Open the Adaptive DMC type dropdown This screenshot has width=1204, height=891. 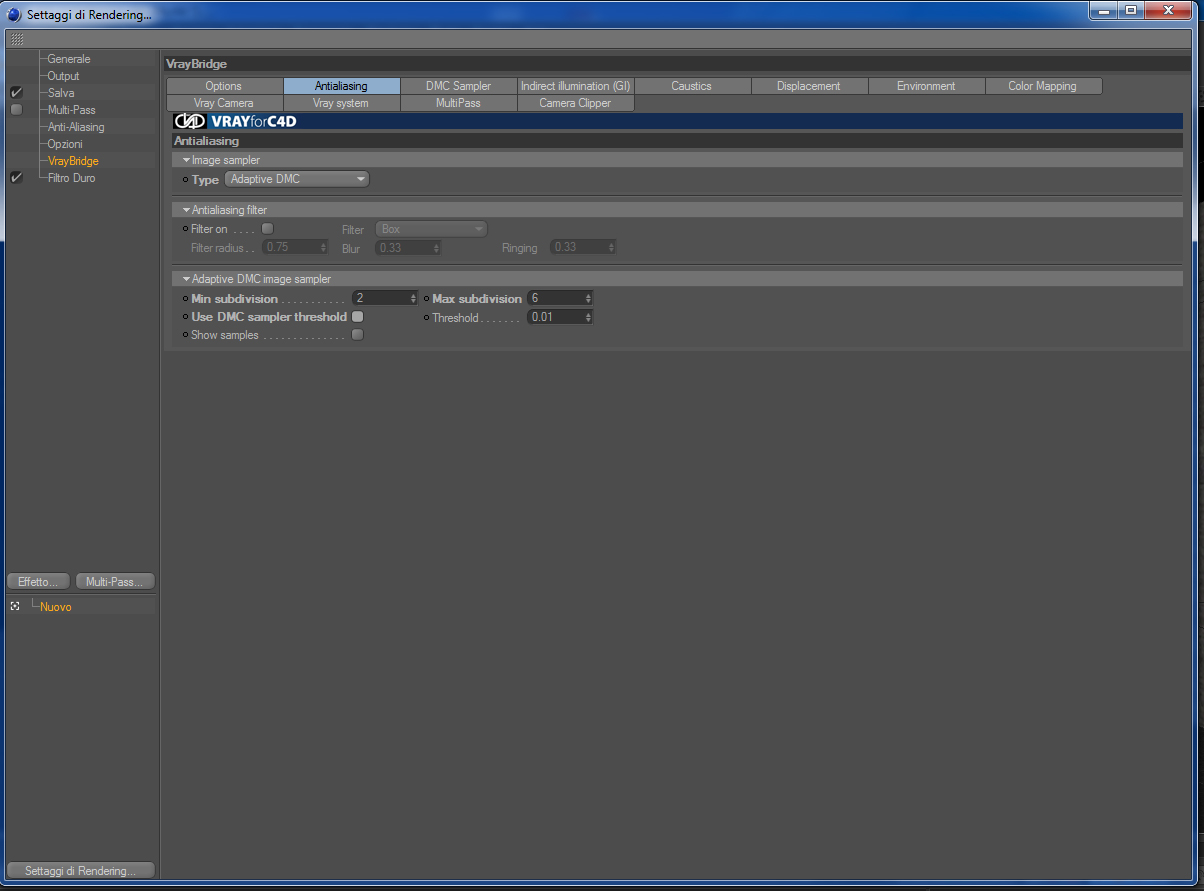[297, 179]
